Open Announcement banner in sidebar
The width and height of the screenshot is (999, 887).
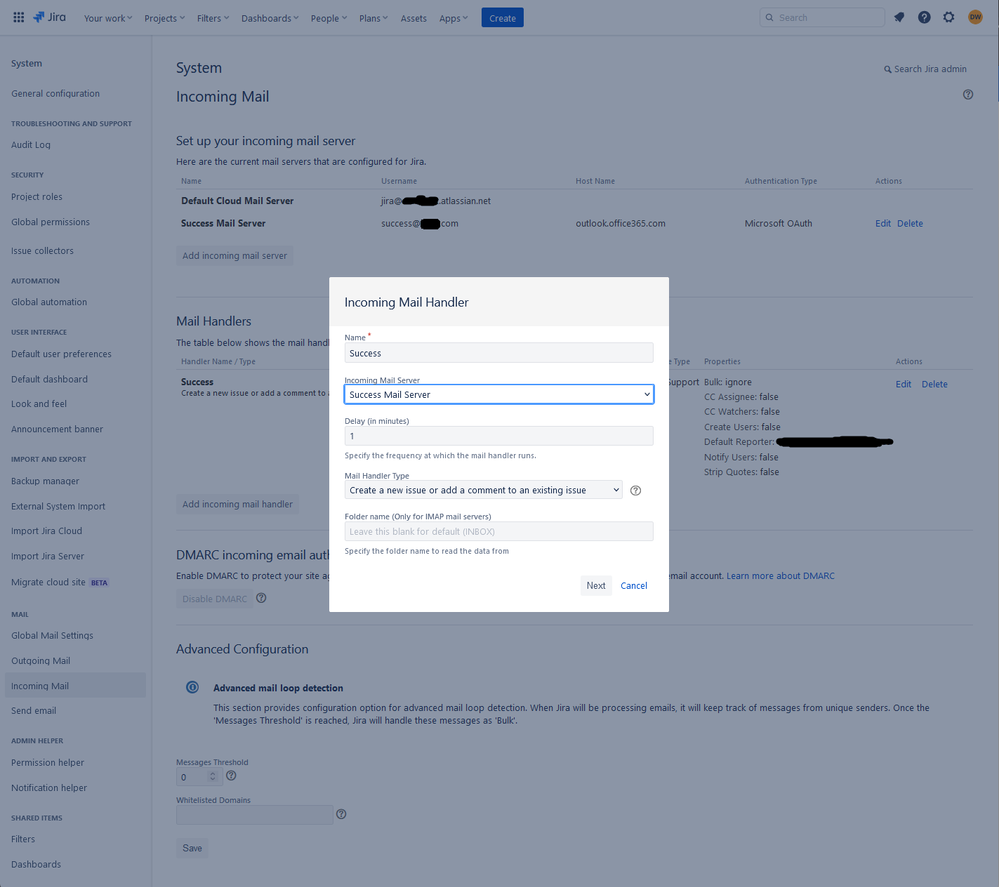57,429
